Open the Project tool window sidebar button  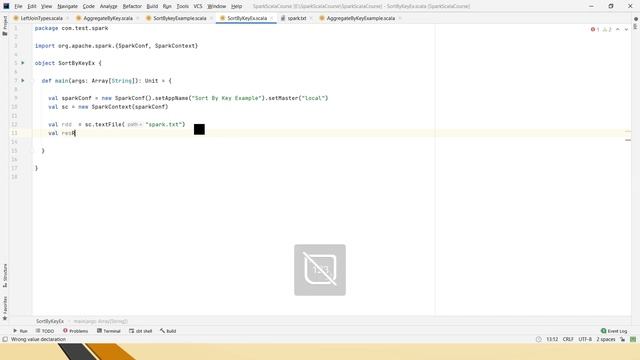pos(5,26)
